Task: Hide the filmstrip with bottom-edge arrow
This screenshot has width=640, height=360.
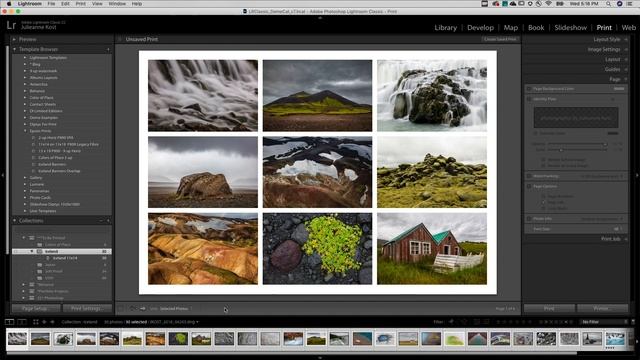Action: pyautogui.click(x=320, y=358)
